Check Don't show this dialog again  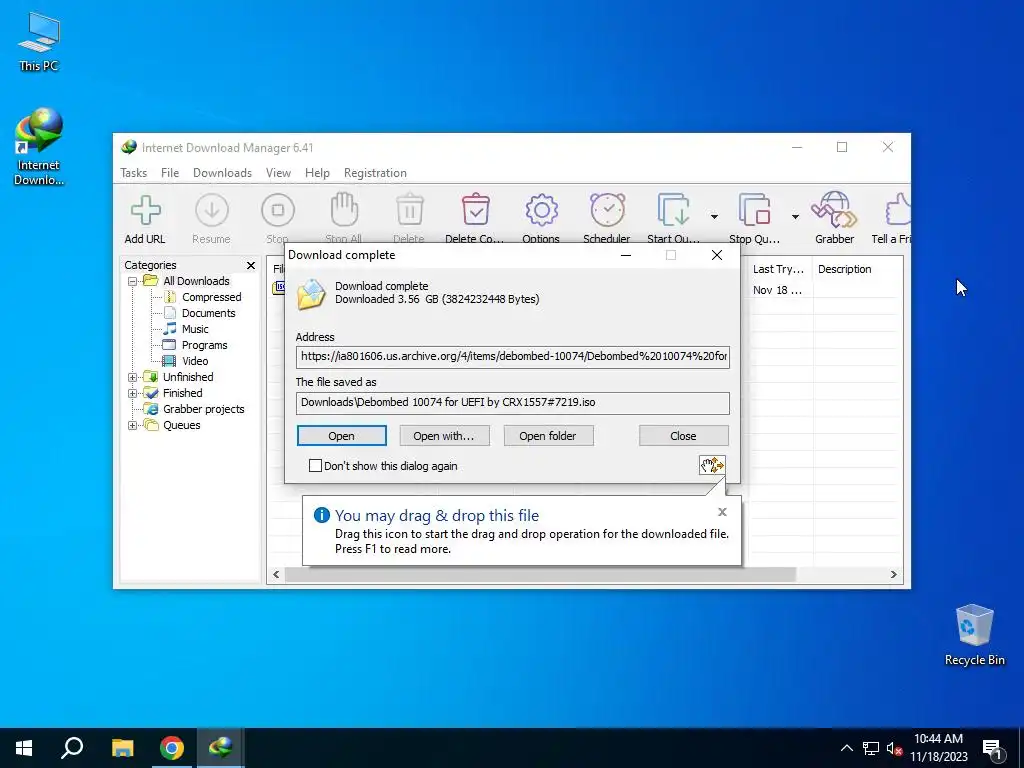(x=315, y=466)
